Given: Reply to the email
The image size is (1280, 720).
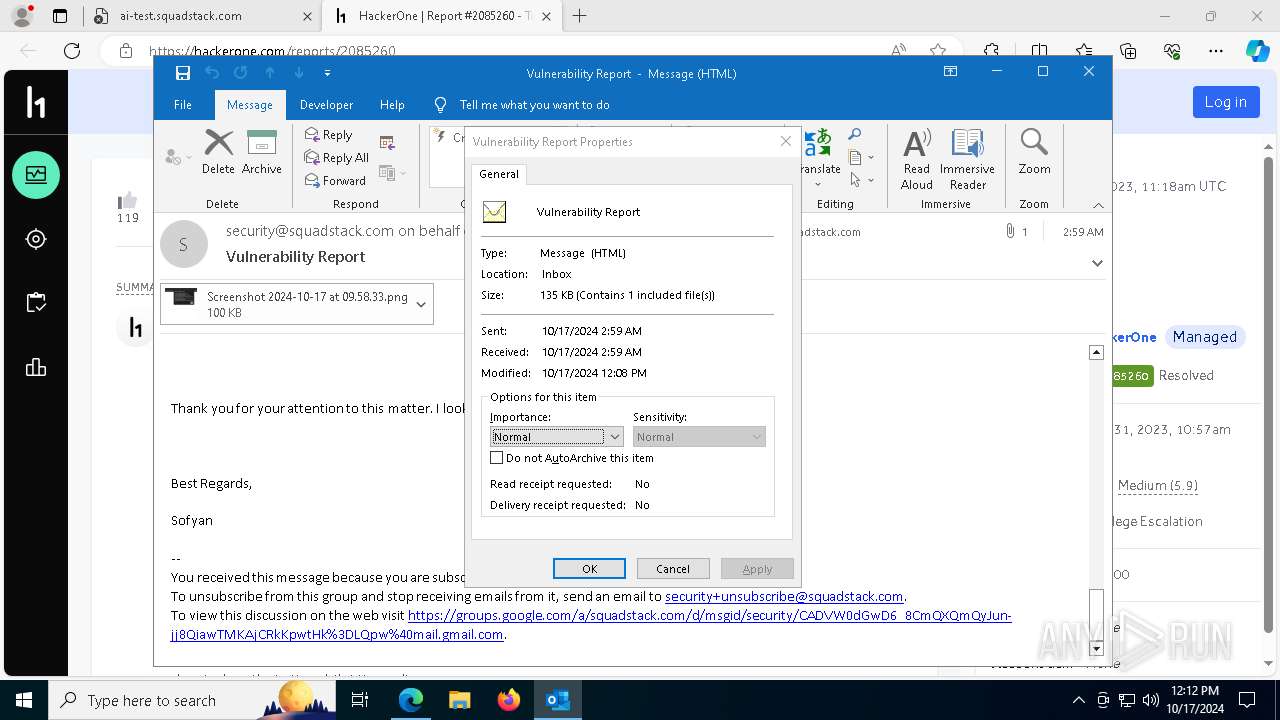Looking at the screenshot, I should 329,135.
